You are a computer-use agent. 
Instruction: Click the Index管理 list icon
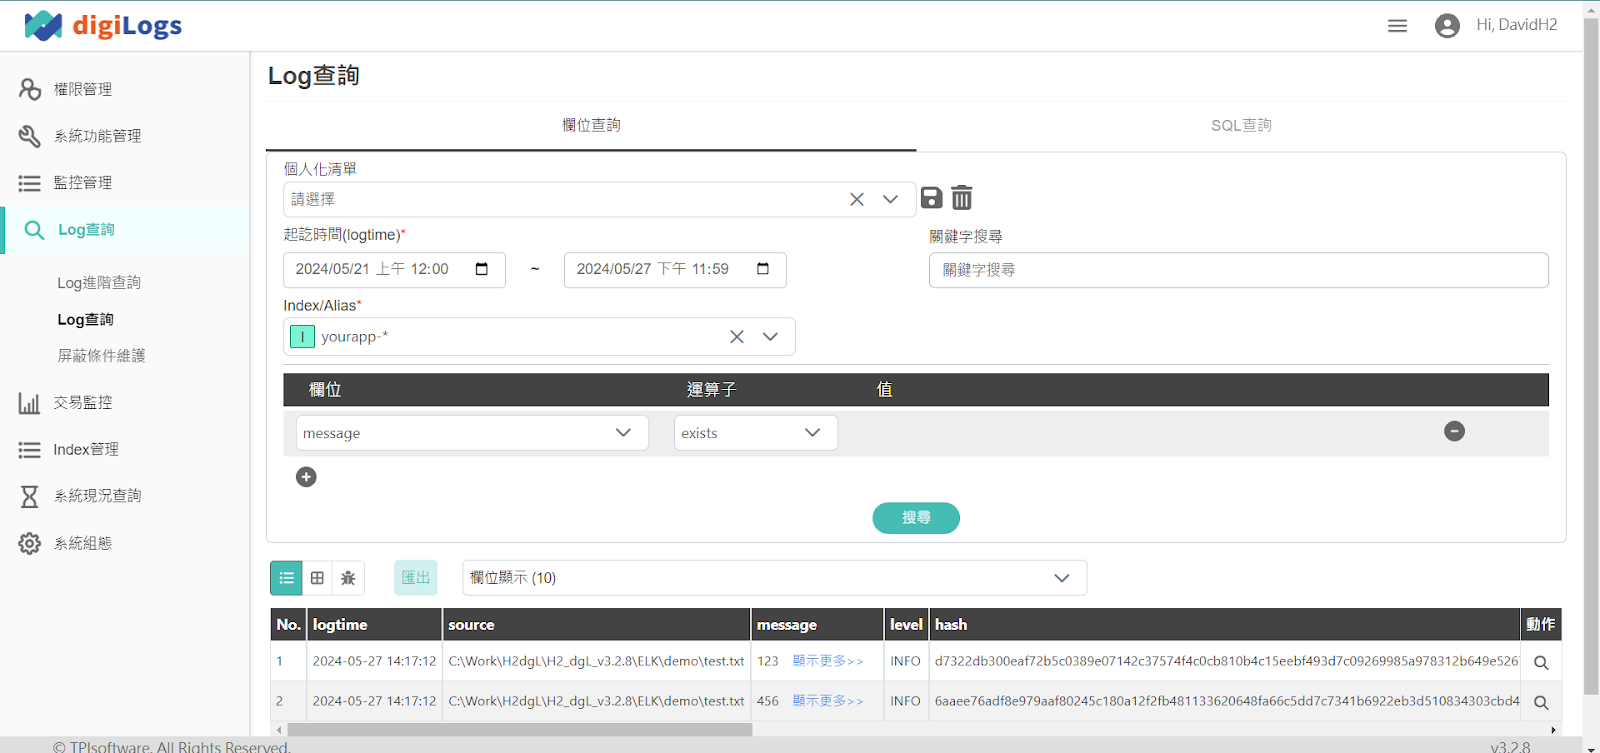point(30,450)
